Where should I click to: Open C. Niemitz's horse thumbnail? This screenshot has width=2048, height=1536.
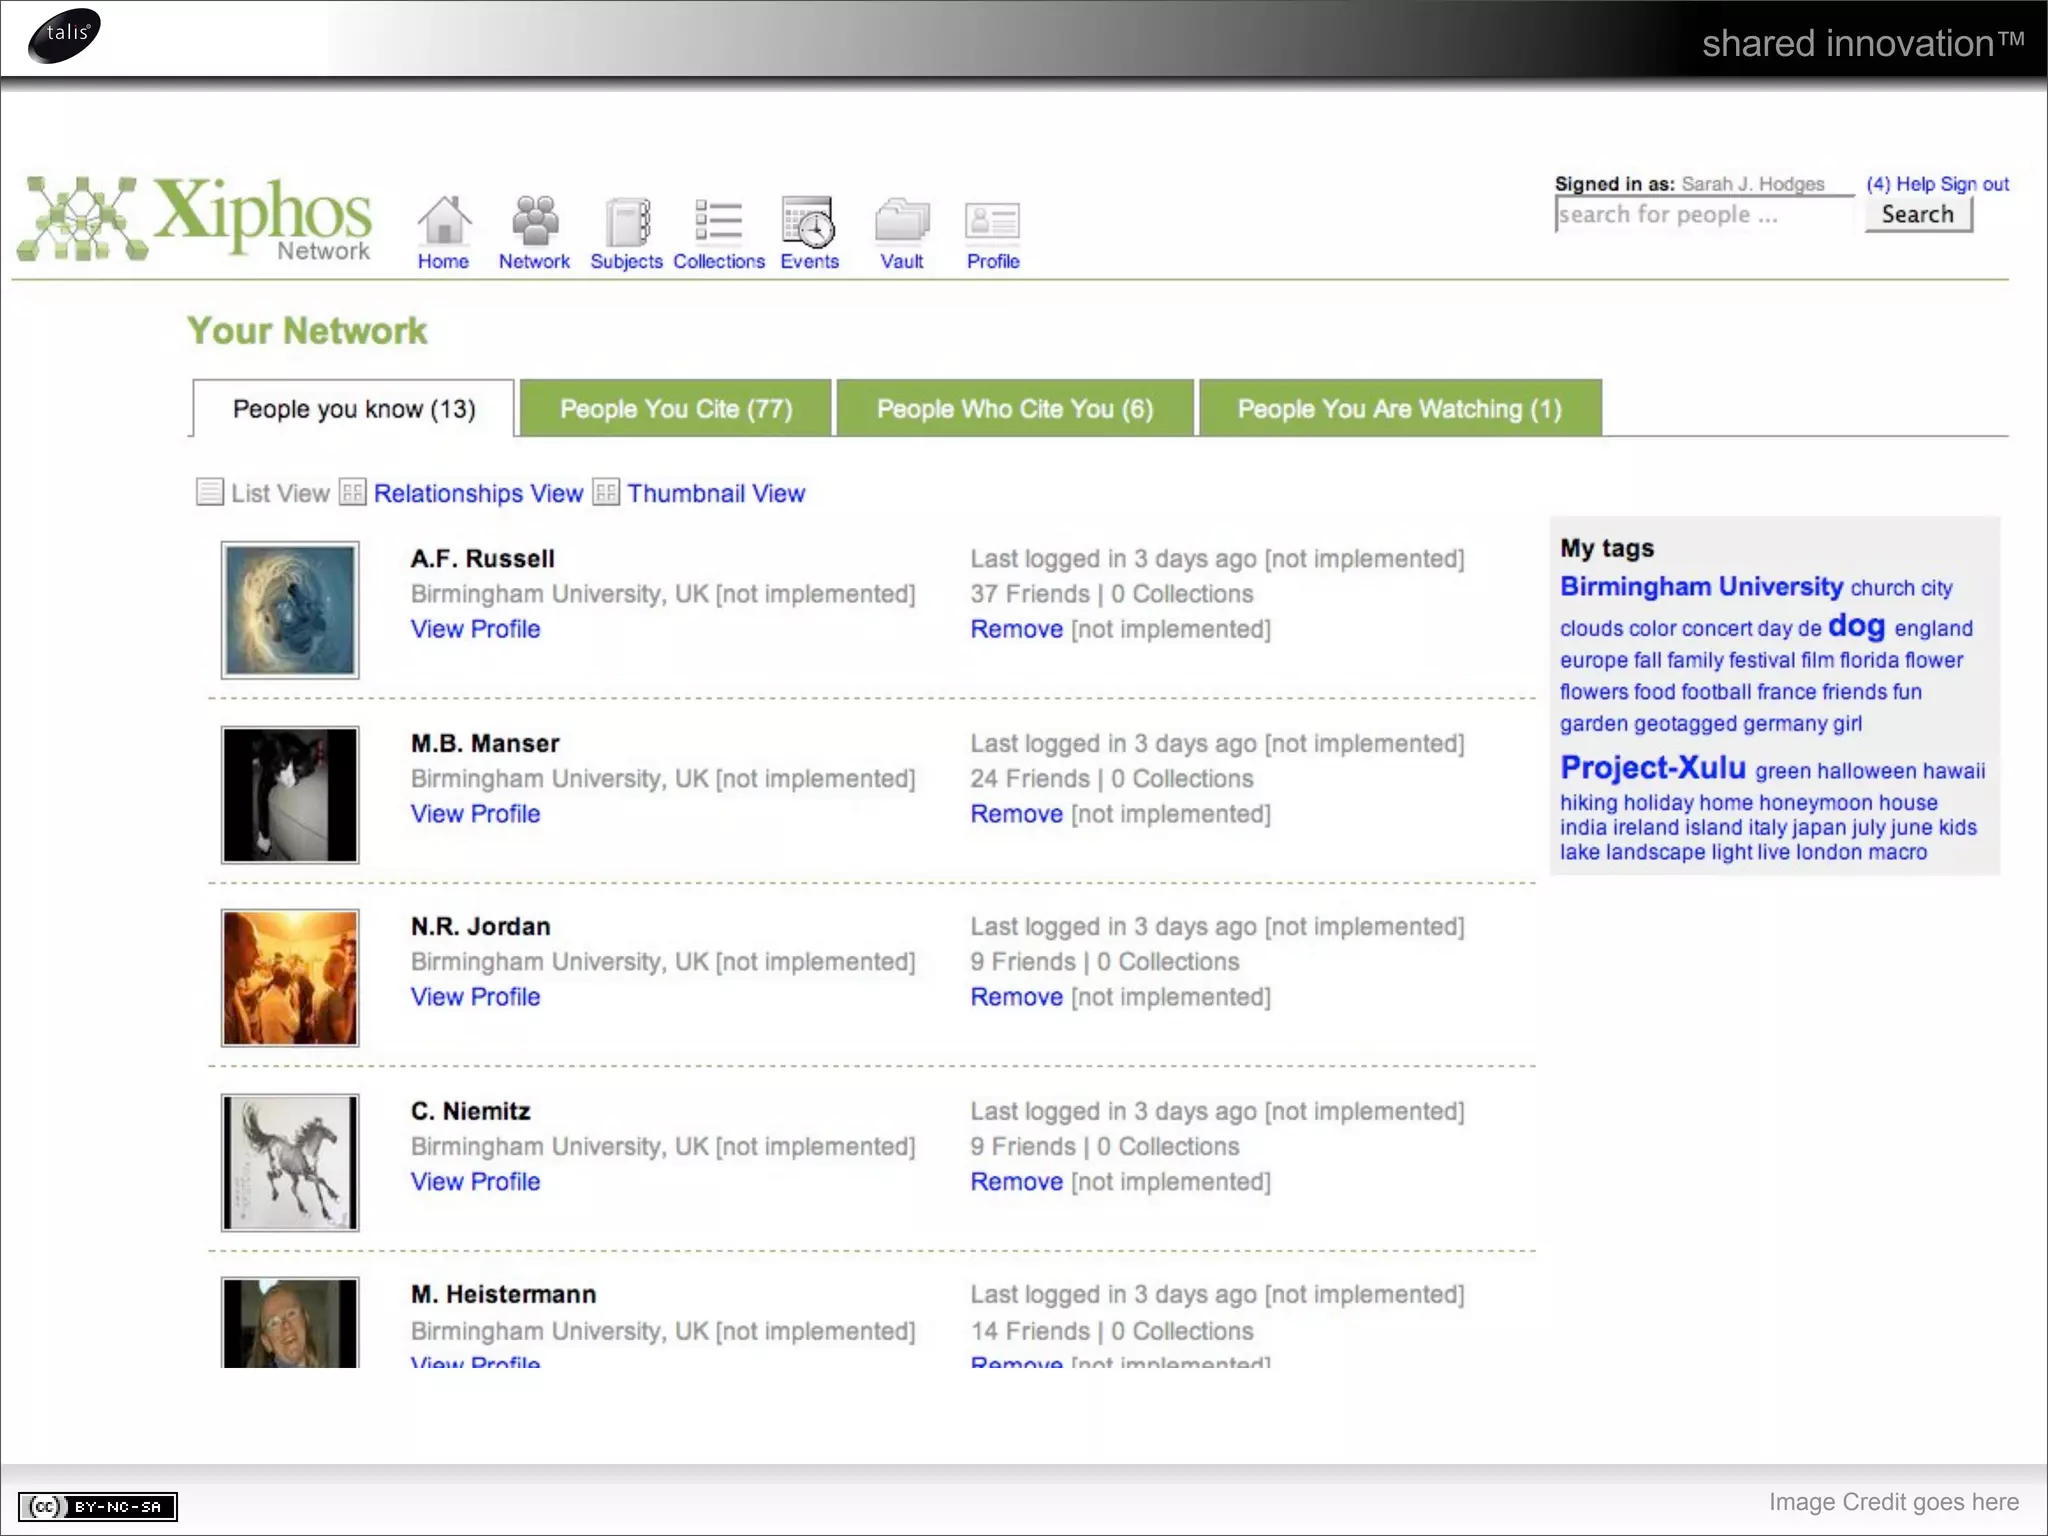click(x=290, y=1162)
